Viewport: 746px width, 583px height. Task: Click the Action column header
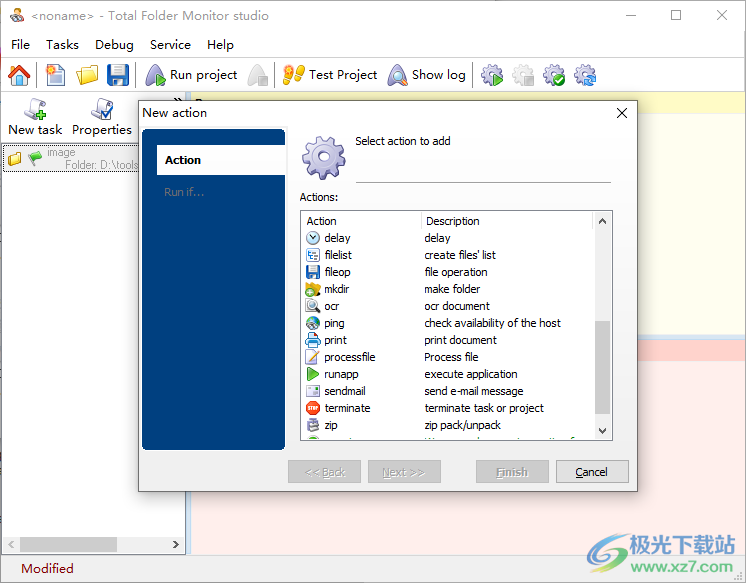click(x=362, y=221)
